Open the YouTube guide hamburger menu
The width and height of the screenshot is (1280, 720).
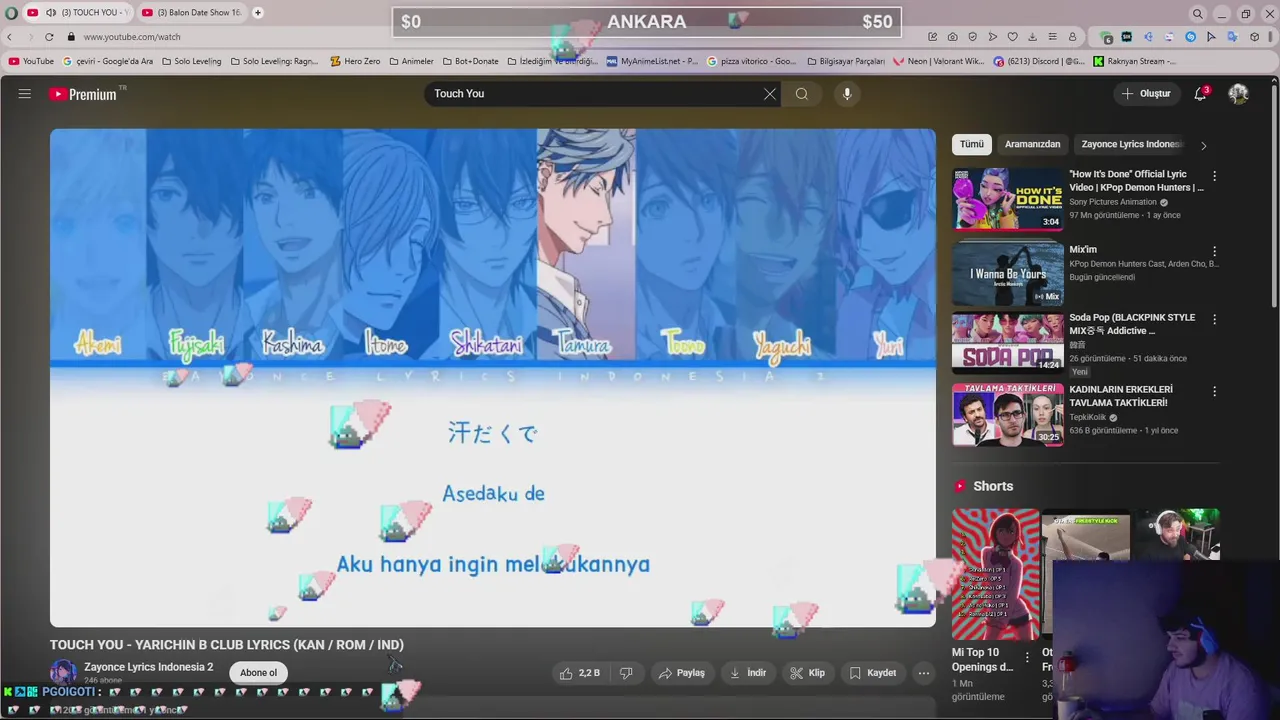tap(24, 94)
